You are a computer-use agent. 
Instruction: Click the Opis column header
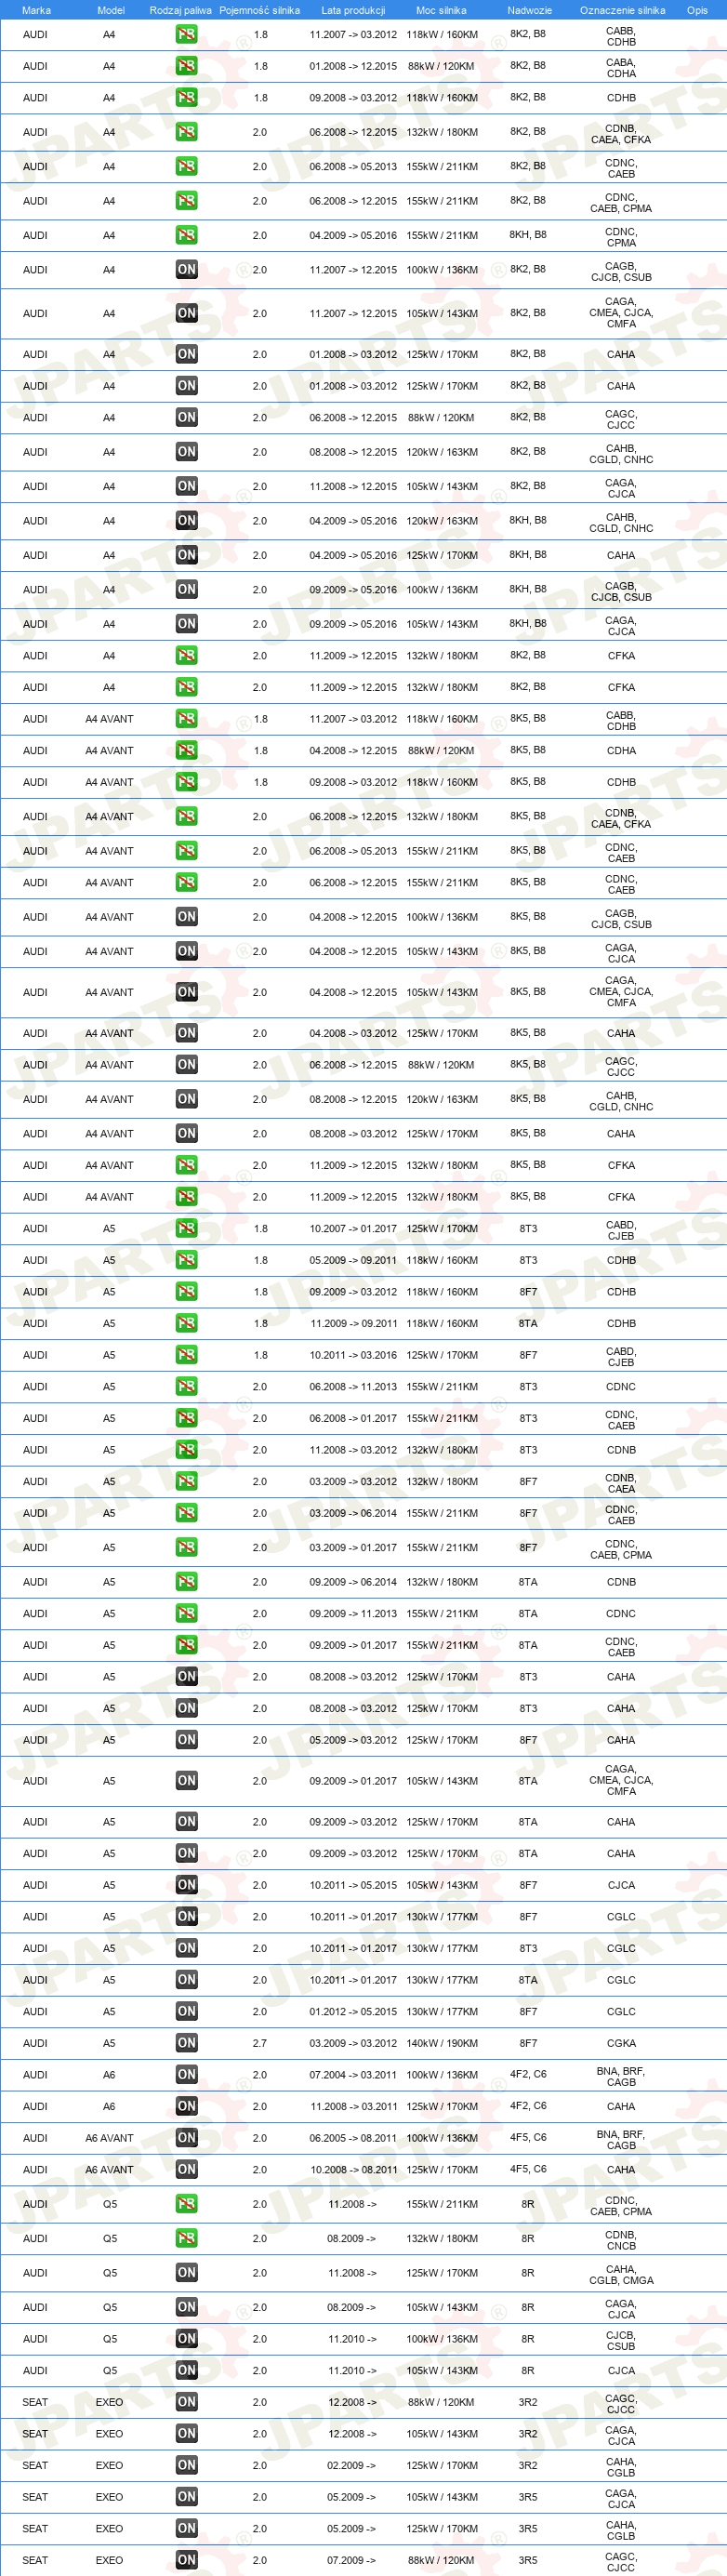coord(697,10)
